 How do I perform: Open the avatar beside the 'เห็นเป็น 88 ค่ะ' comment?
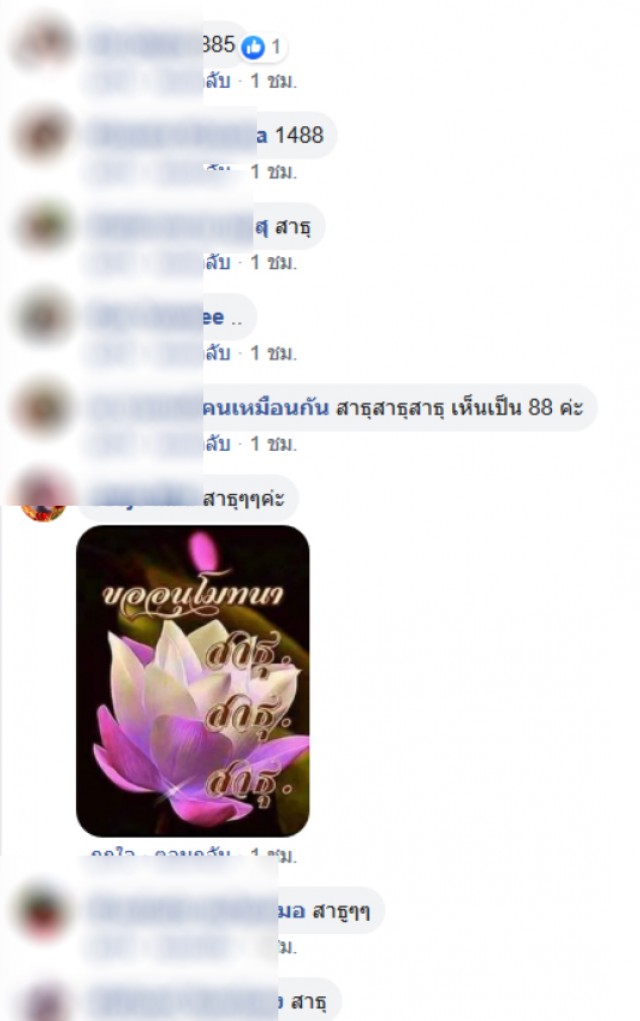click(x=44, y=407)
